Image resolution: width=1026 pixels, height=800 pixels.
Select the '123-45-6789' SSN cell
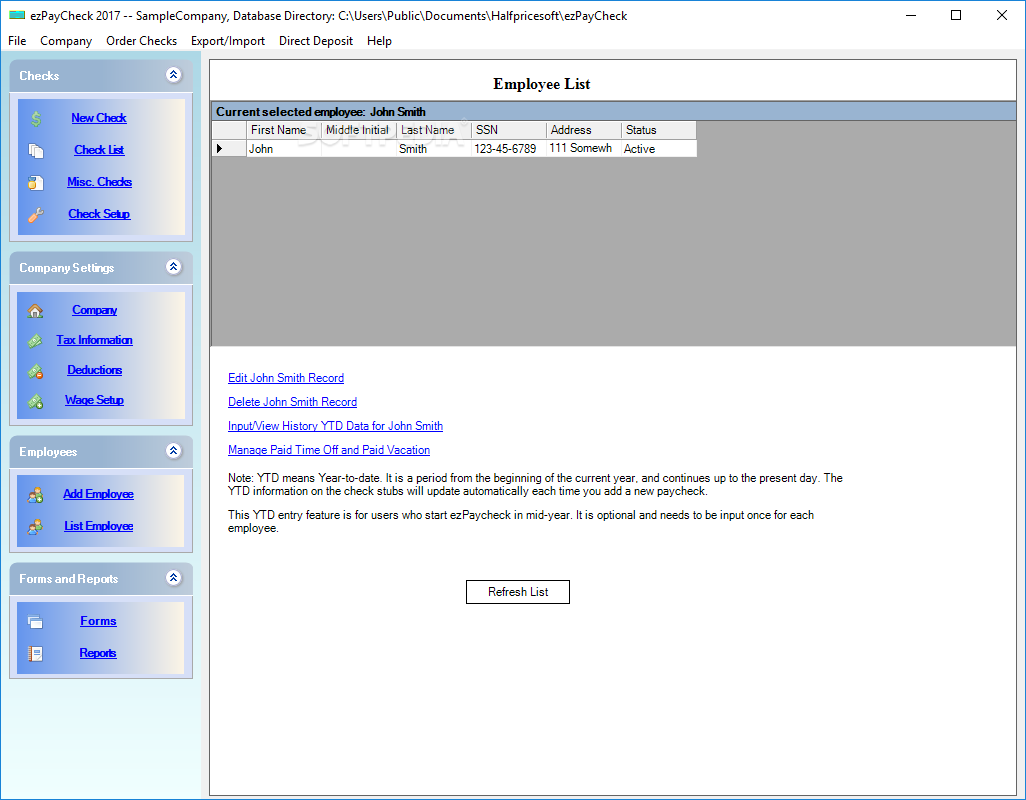click(509, 148)
